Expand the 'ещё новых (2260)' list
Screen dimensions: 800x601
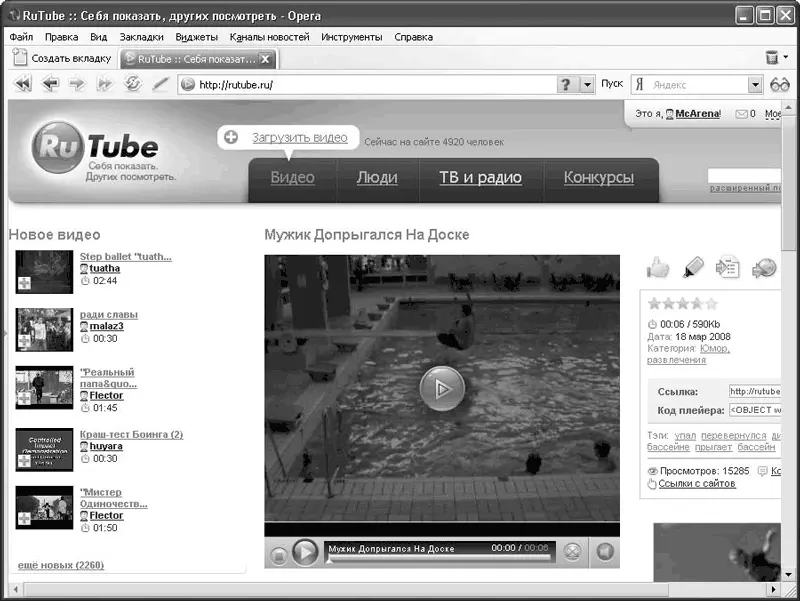tap(61, 566)
